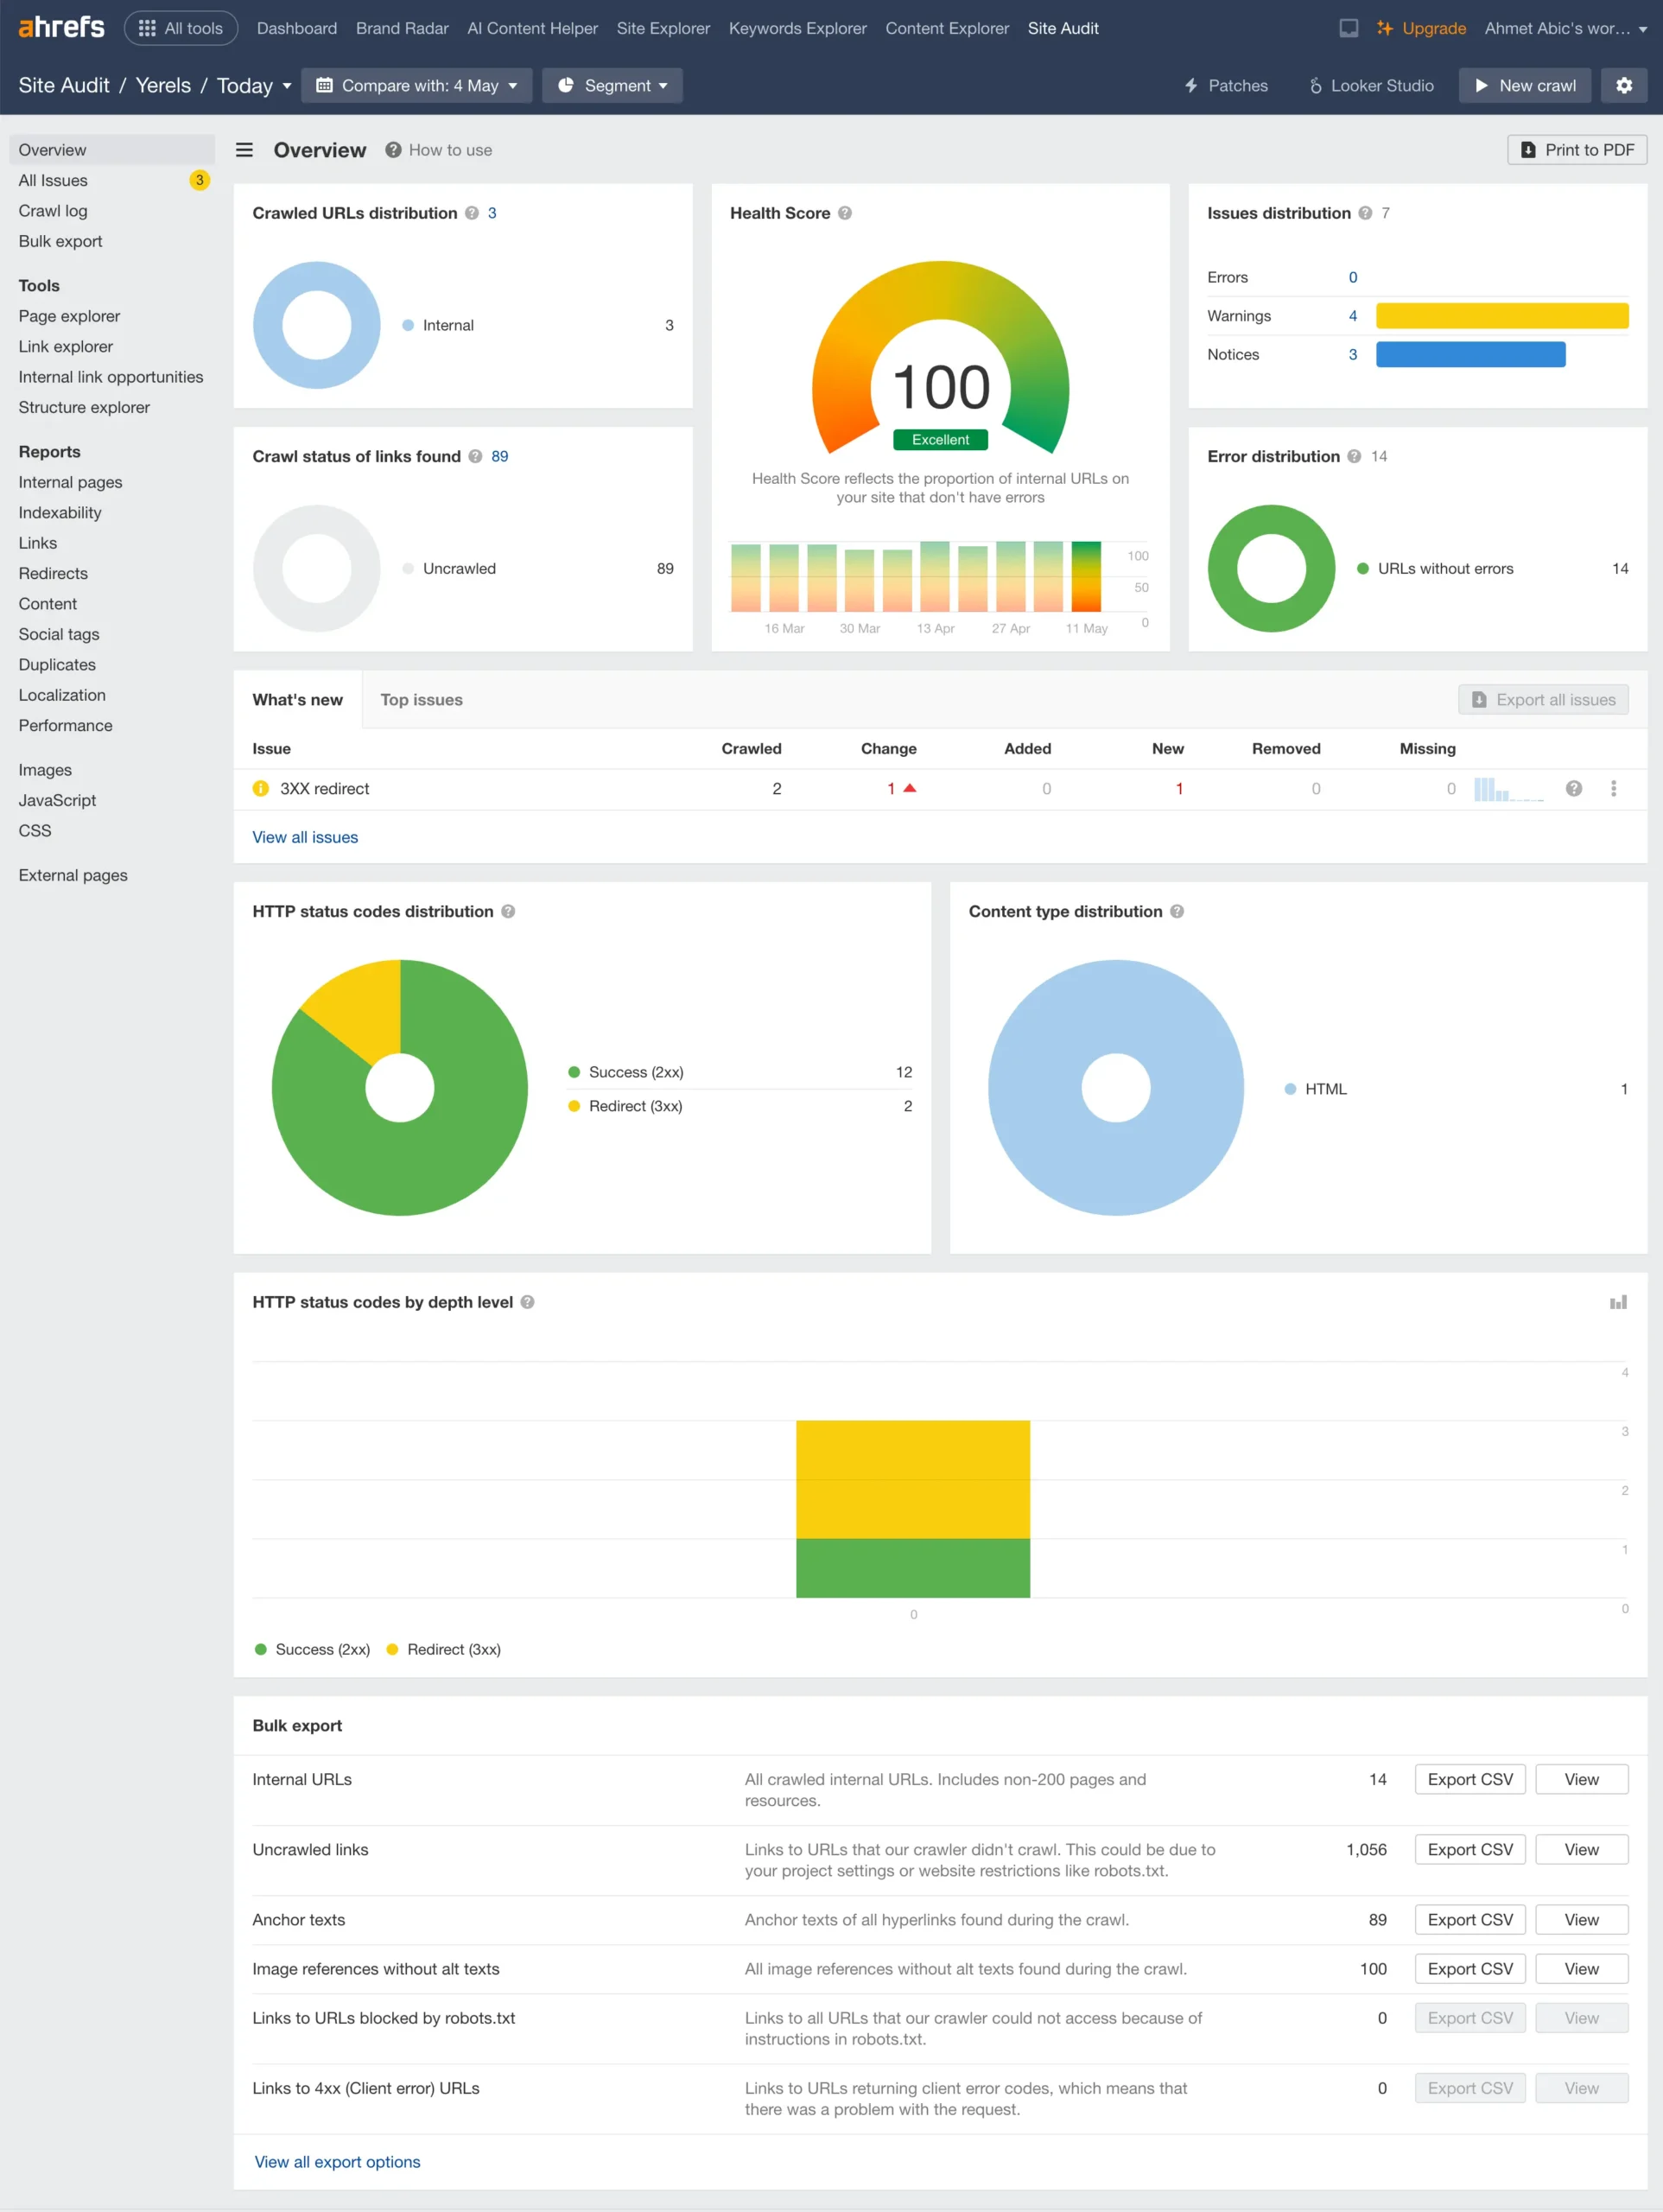Click the View all issues link
Viewport: 1663px width, 2212px height.
point(305,837)
